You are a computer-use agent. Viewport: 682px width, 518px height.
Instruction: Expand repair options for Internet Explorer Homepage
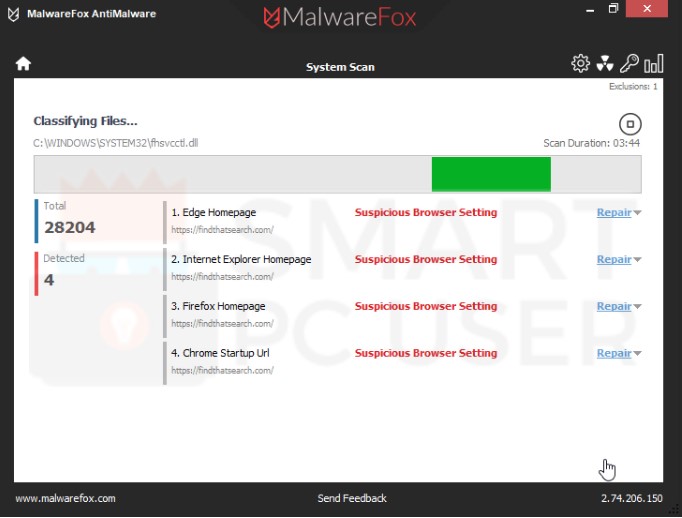637,260
